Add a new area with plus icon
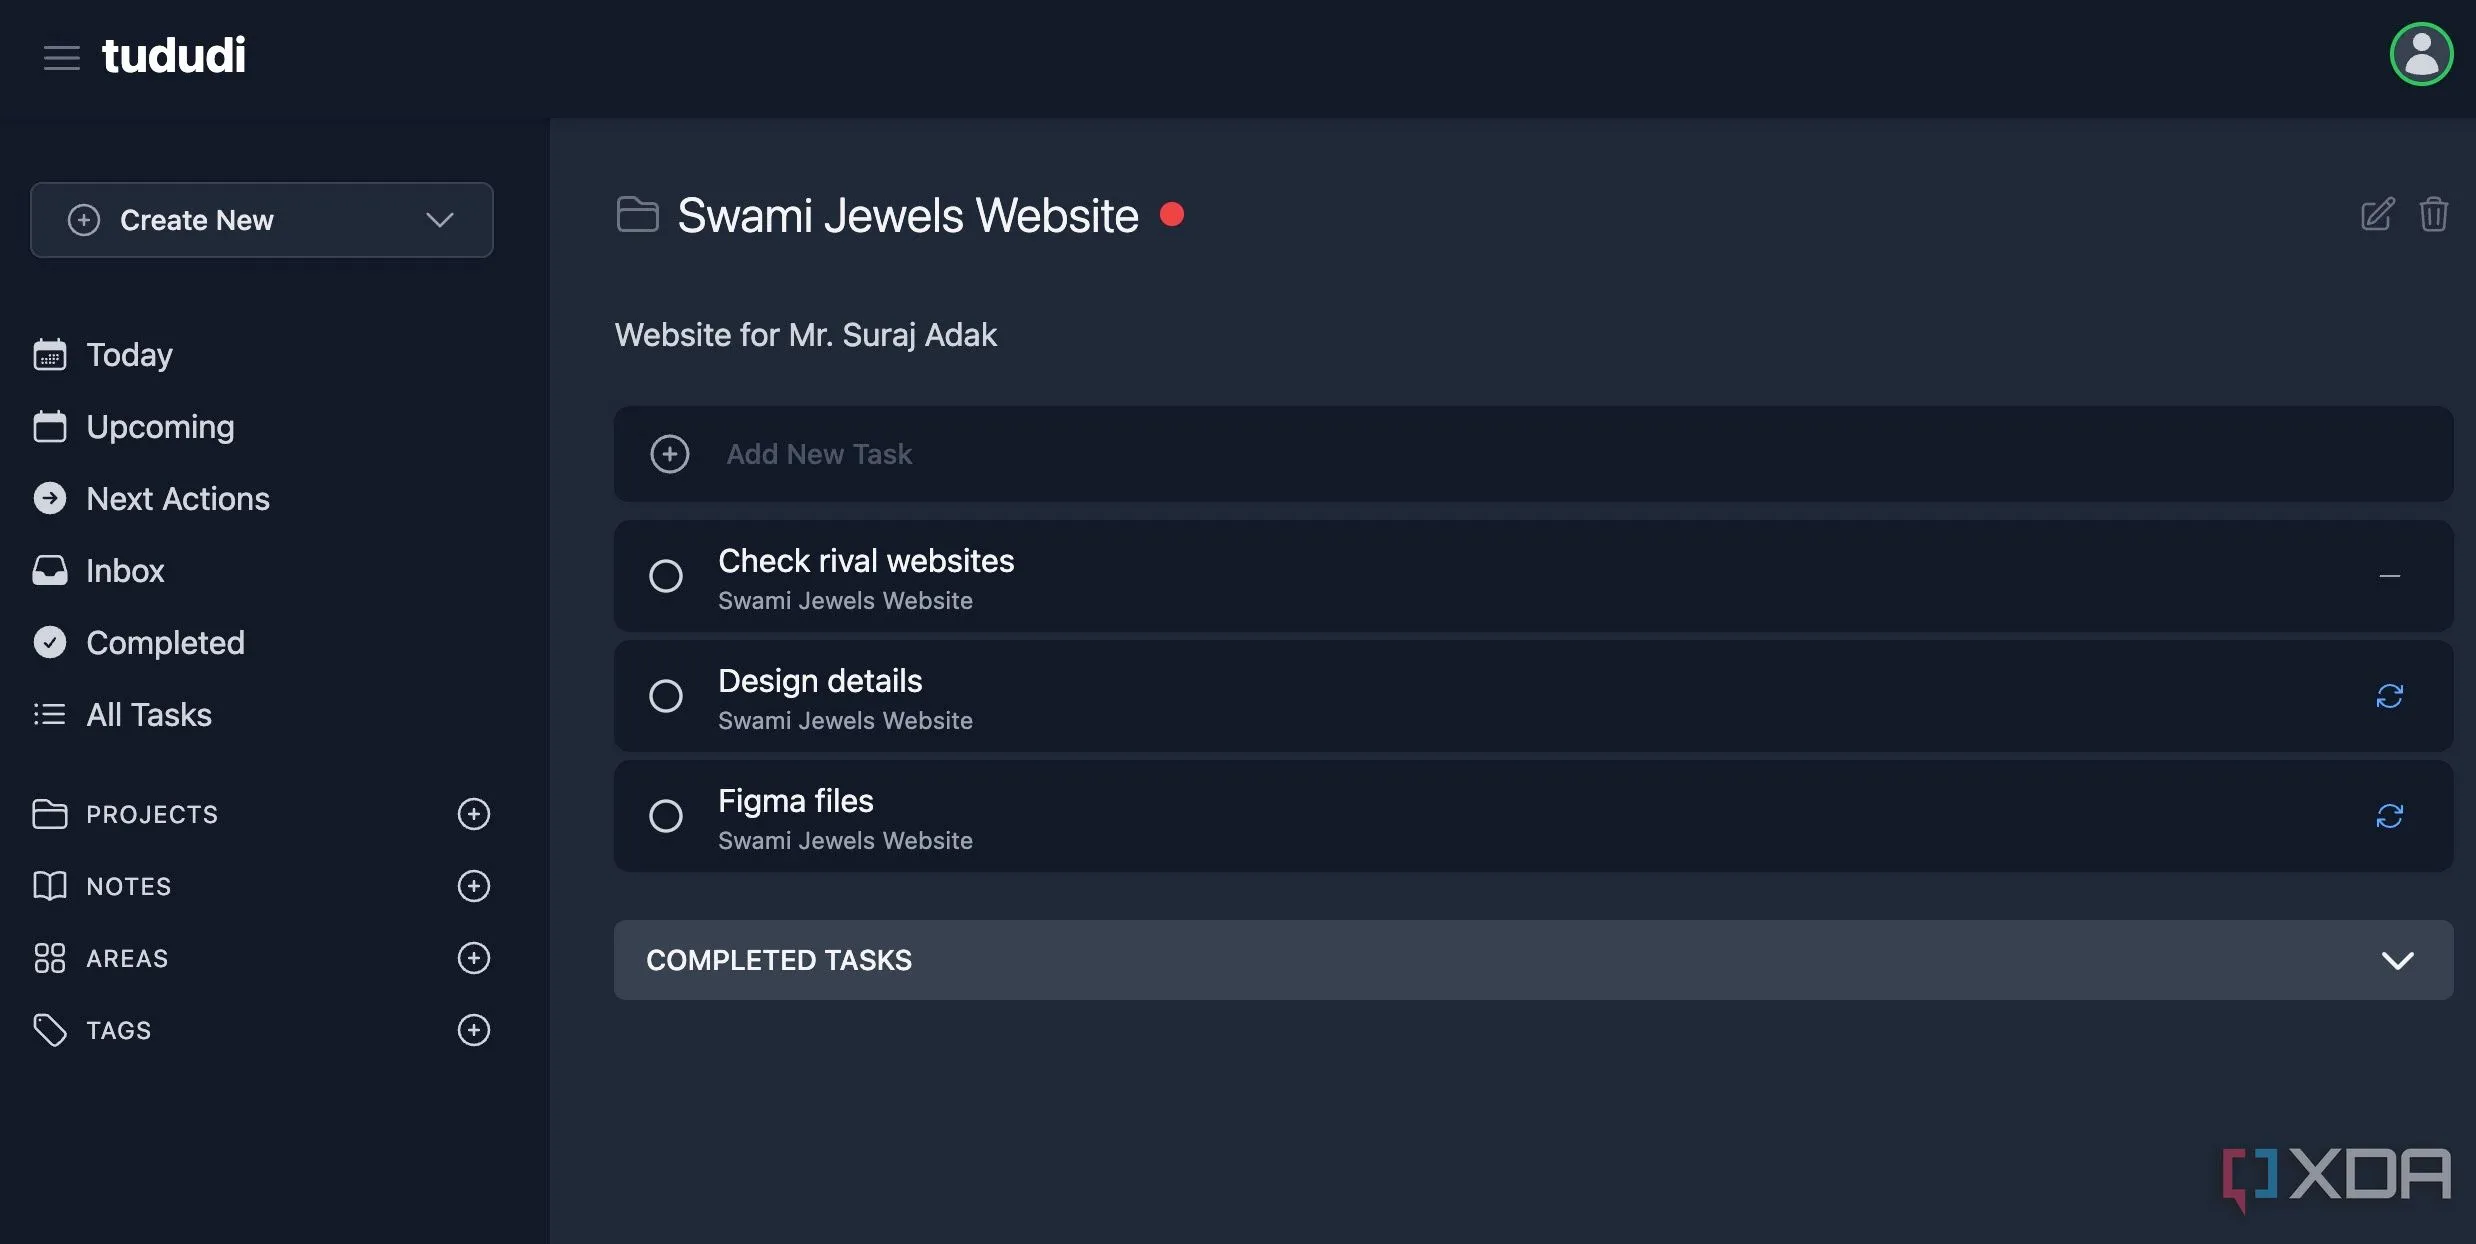The image size is (2476, 1244). click(x=473, y=958)
